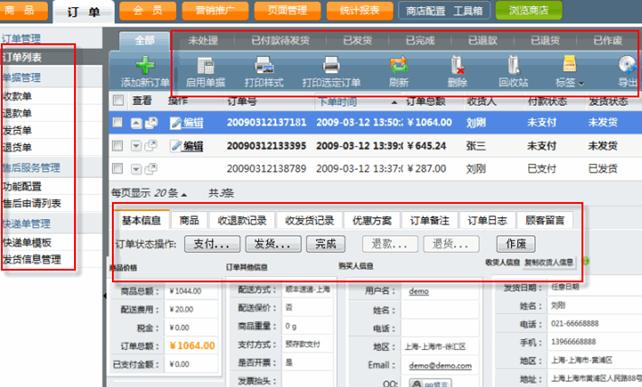Open order 20090312133395 in new window icon
642x387 pixels.
point(151,145)
